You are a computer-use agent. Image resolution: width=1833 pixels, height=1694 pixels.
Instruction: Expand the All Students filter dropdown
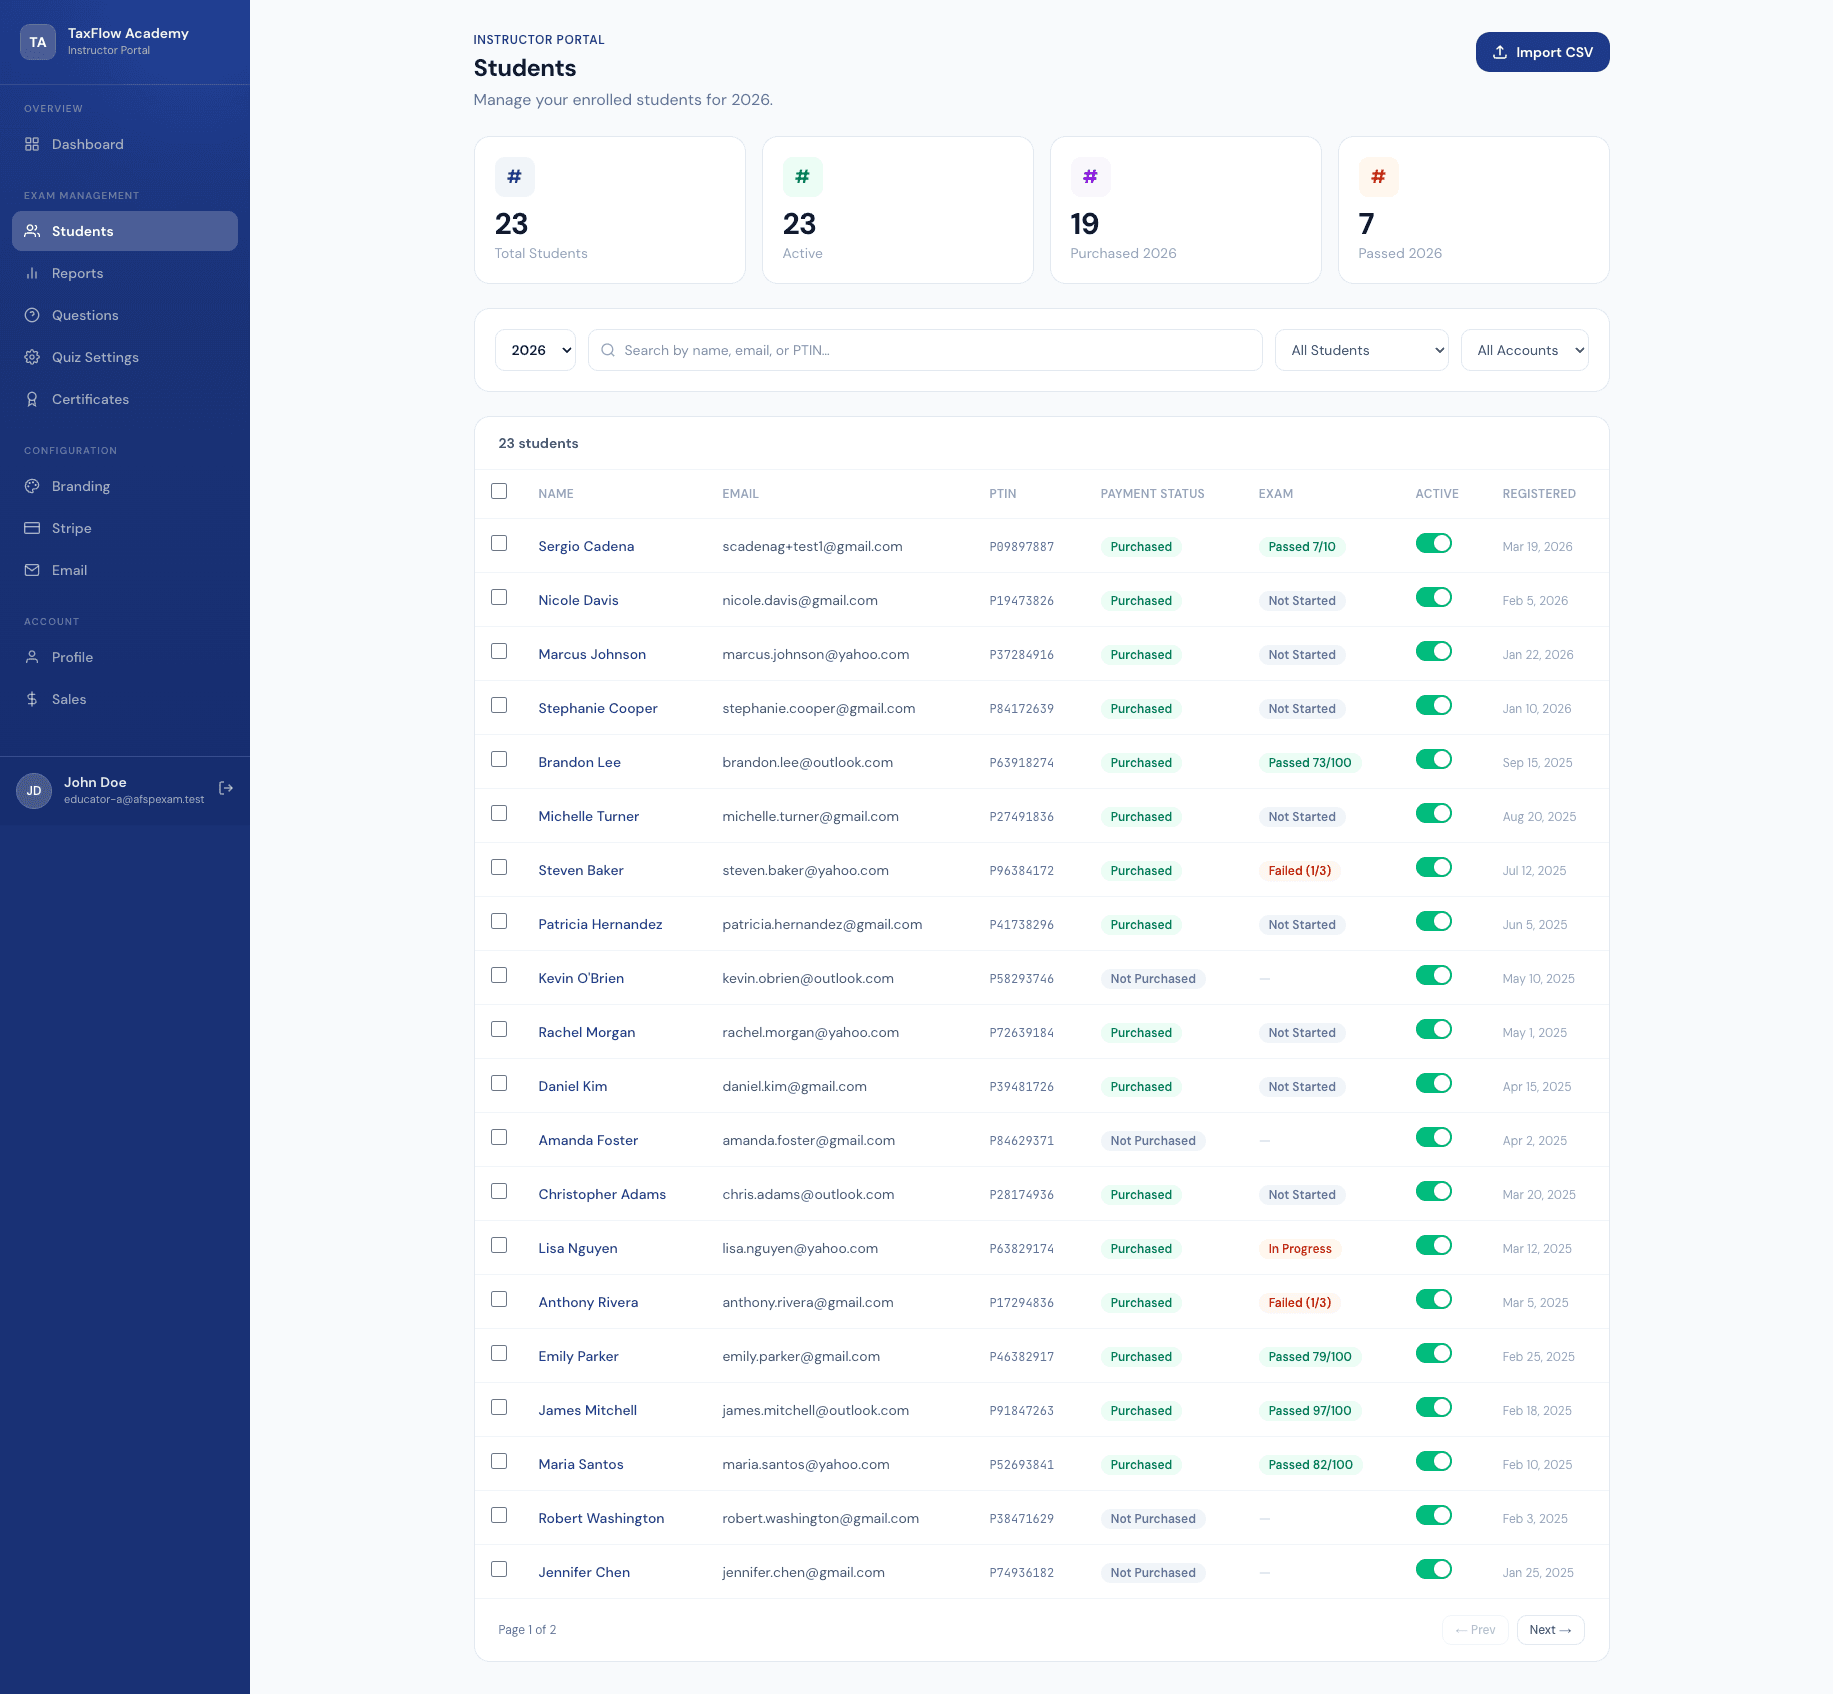1361,350
